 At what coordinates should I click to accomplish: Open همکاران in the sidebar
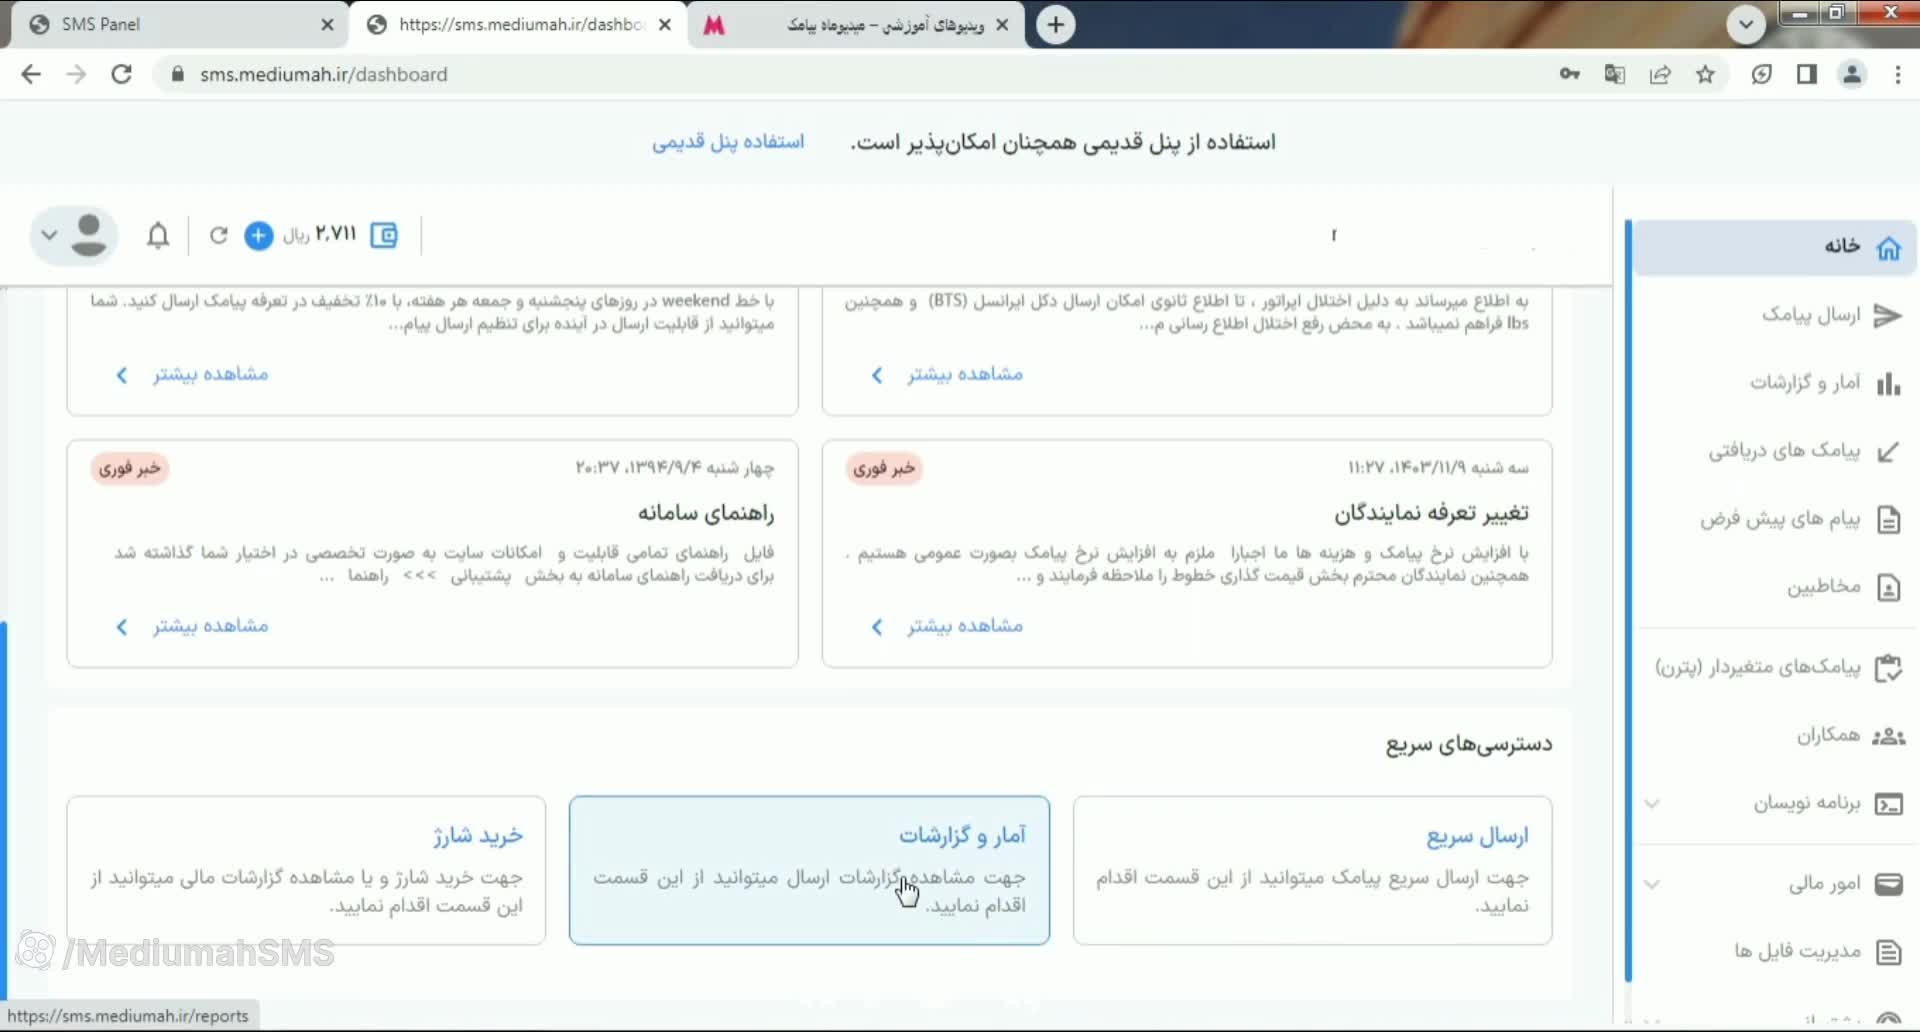pos(1828,736)
